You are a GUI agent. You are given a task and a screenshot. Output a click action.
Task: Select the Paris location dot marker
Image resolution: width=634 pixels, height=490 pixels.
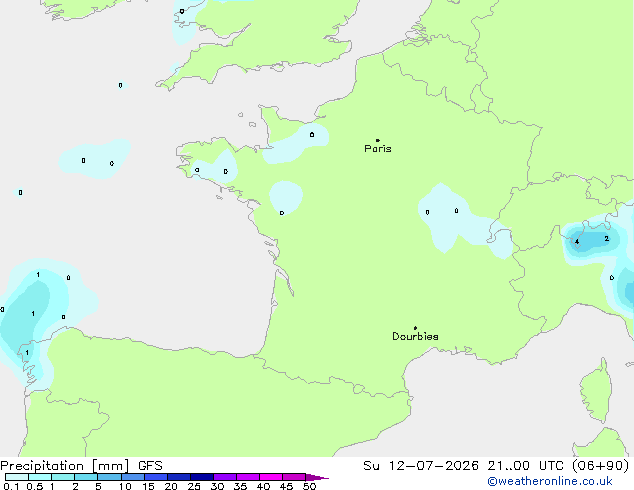(x=378, y=140)
